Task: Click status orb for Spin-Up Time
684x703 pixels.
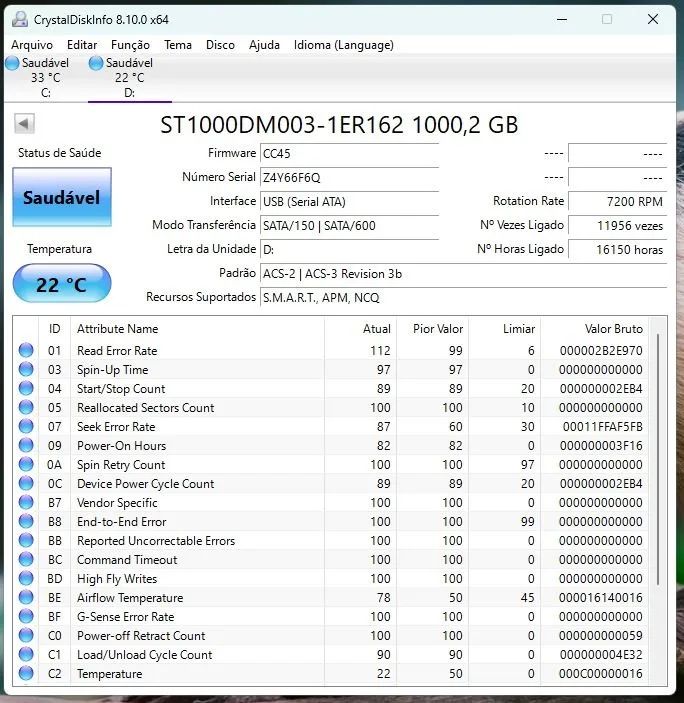Action: point(26,369)
